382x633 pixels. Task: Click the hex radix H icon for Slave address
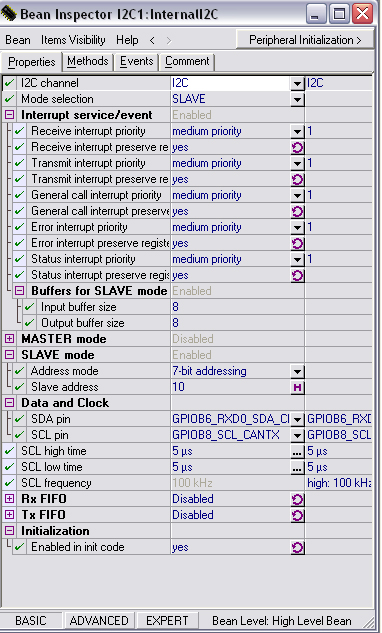297,388
